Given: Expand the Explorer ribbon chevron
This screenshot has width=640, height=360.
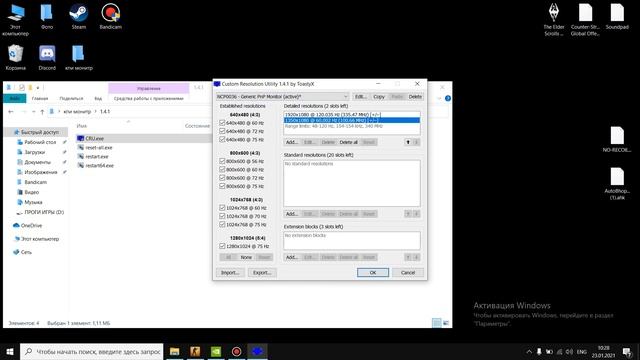Looking at the screenshot, I should [x=439, y=98].
